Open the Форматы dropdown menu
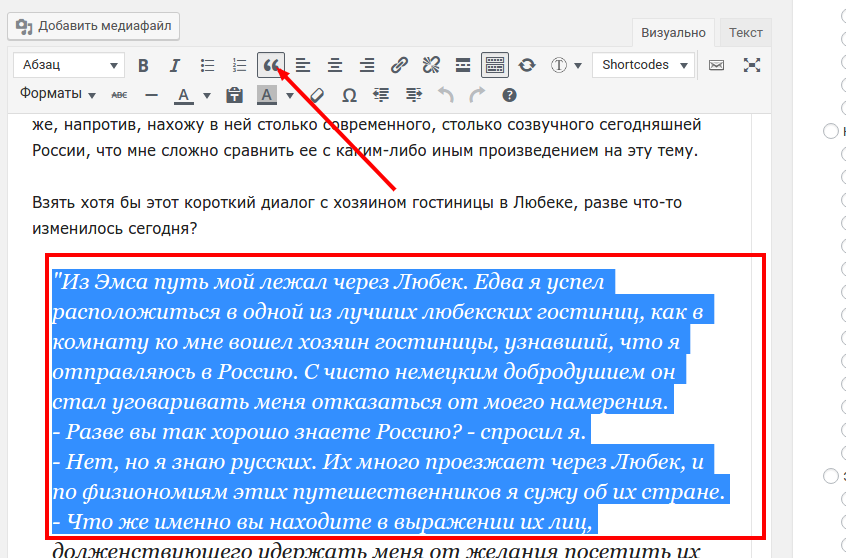Image resolution: width=846 pixels, height=558 pixels. pyautogui.click(x=57, y=94)
